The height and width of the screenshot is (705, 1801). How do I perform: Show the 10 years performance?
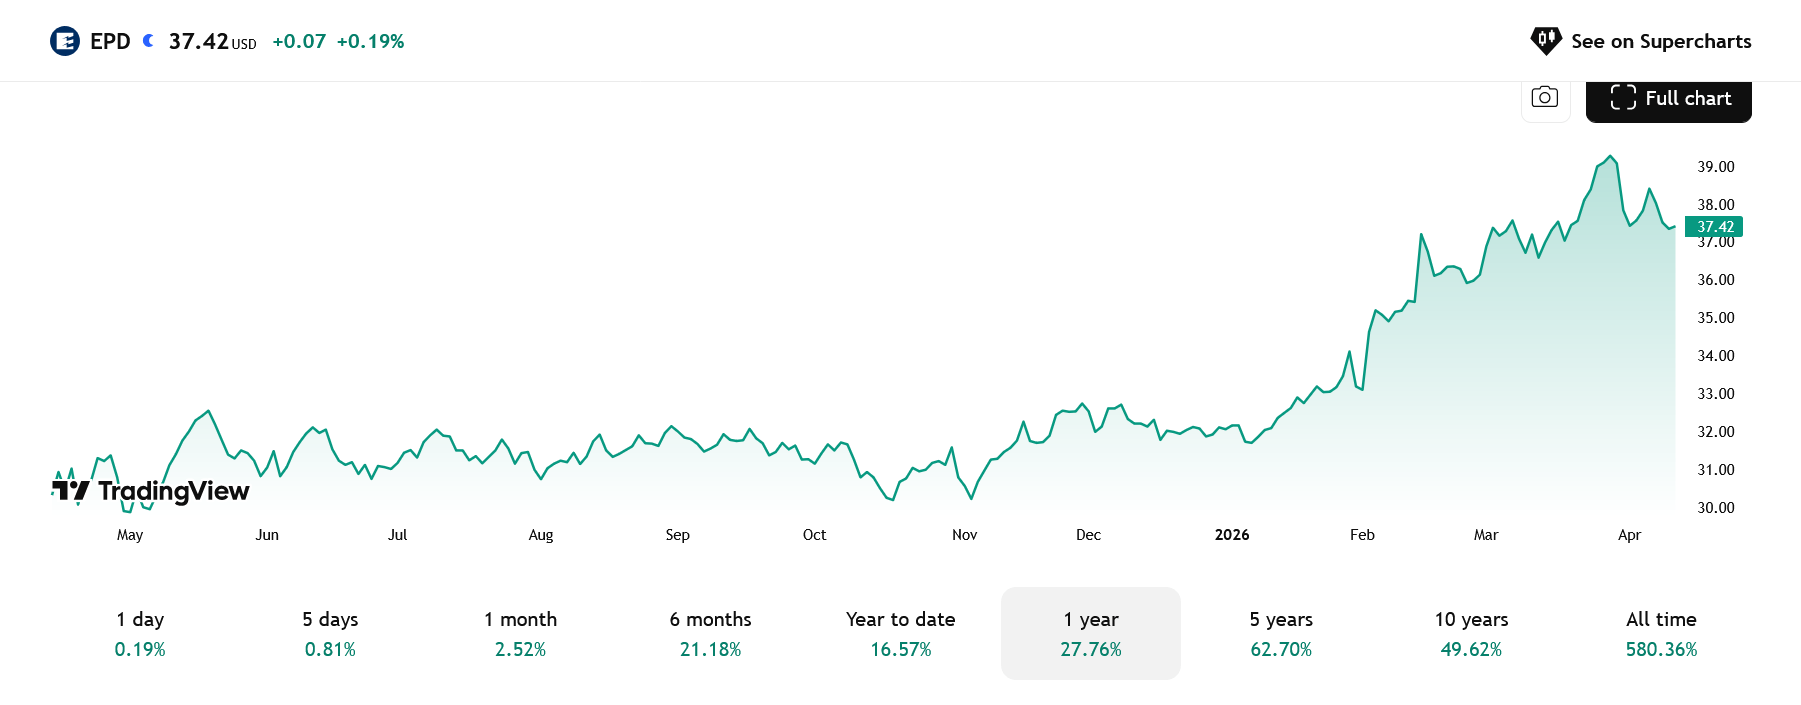1471,634
